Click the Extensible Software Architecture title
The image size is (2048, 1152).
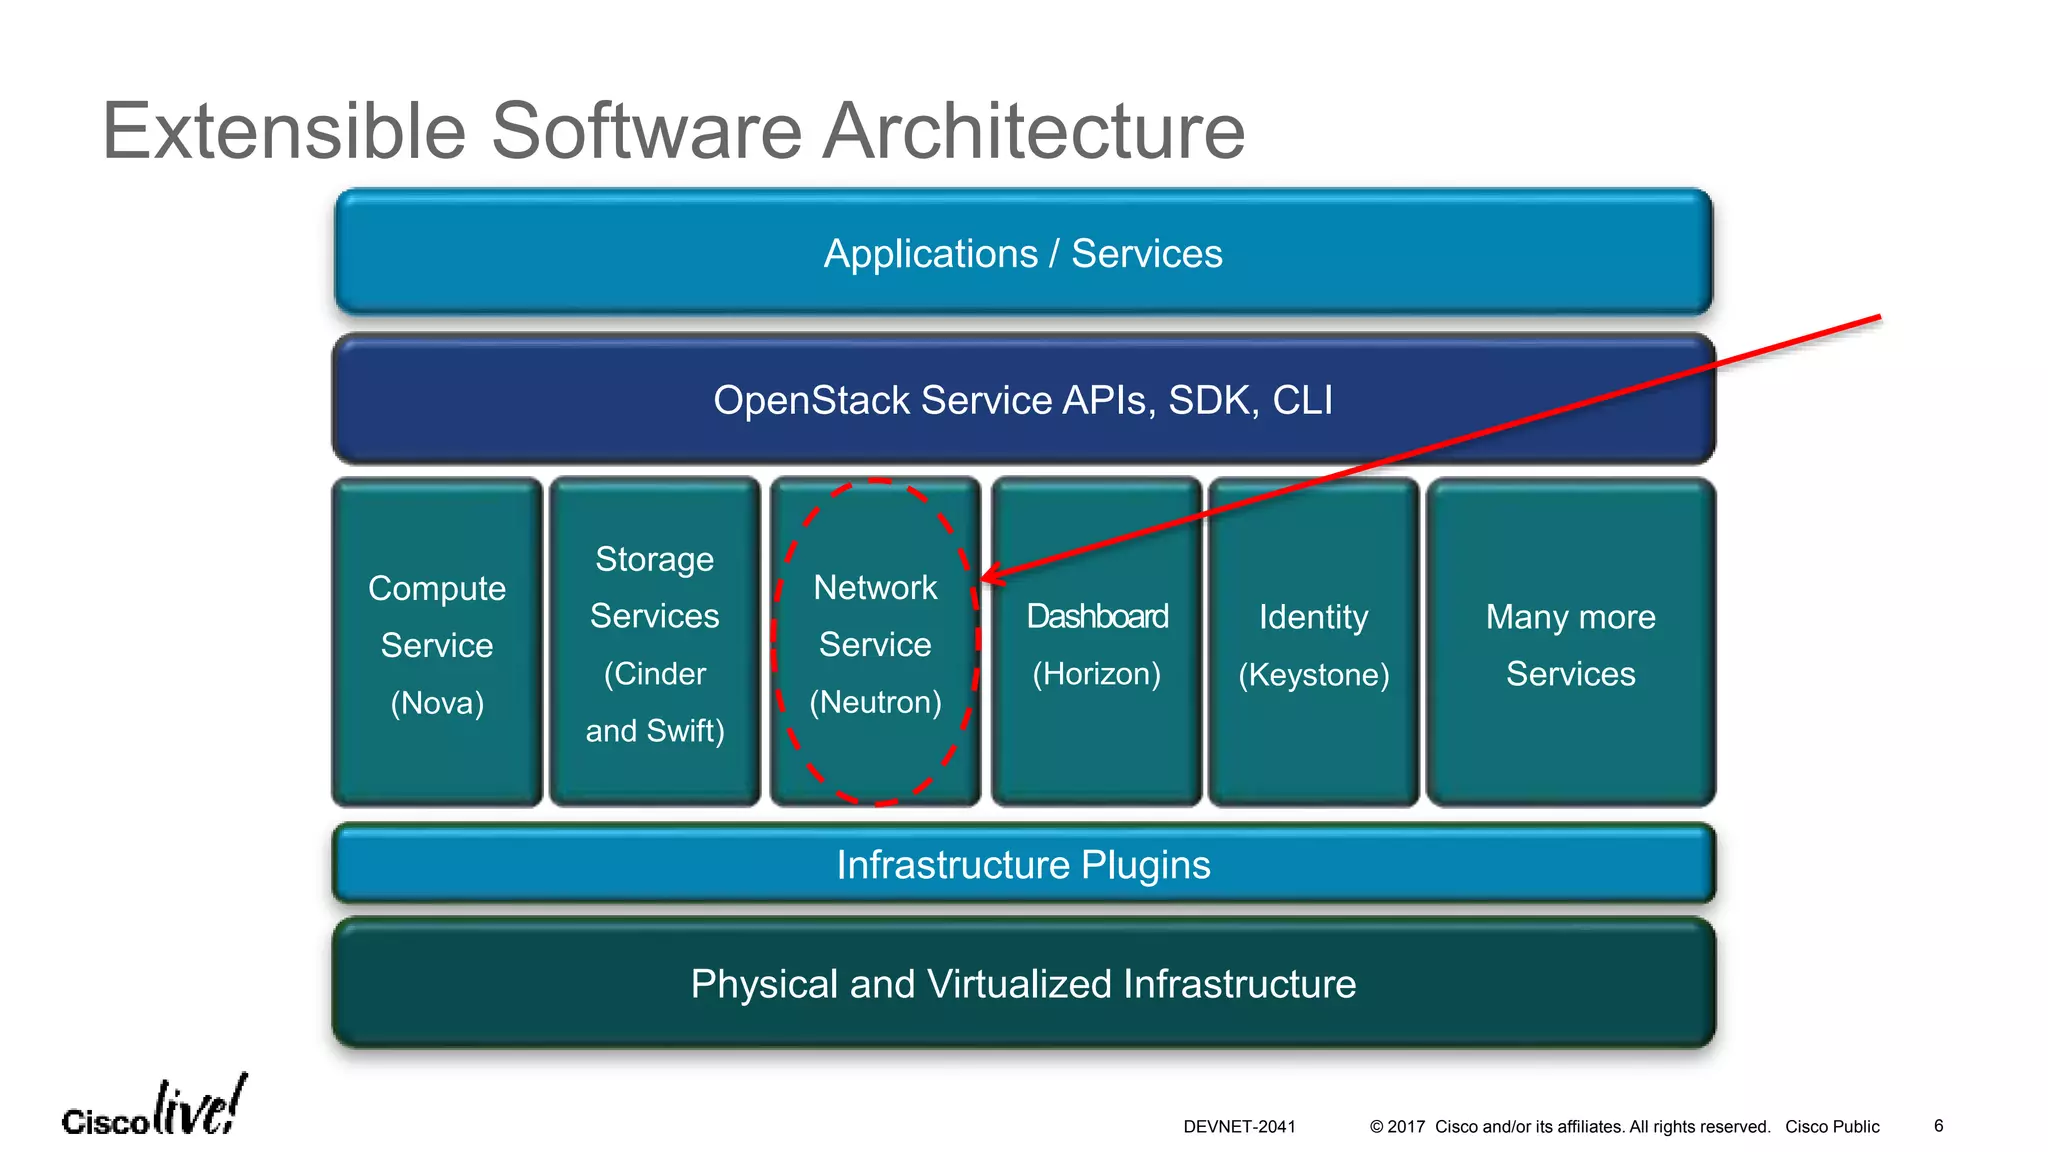coord(673,130)
